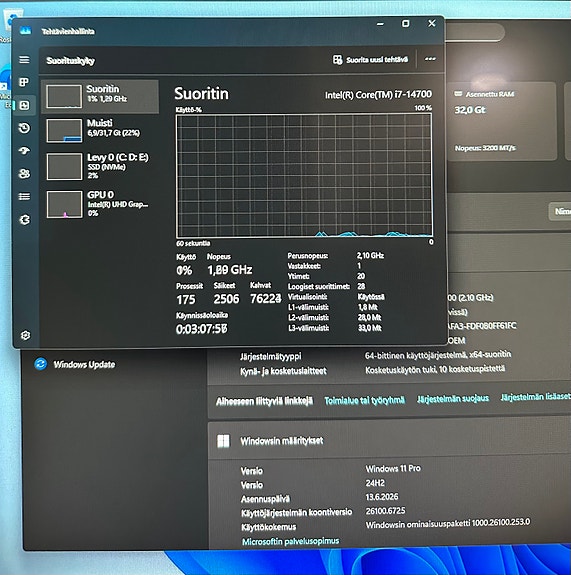Click the 24H2 version value
The width and height of the screenshot is (571, 575).
coord(375,483)
